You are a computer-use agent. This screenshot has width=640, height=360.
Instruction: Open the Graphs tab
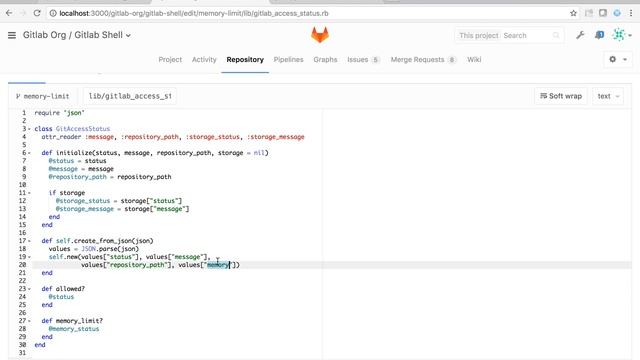(325, 60)
